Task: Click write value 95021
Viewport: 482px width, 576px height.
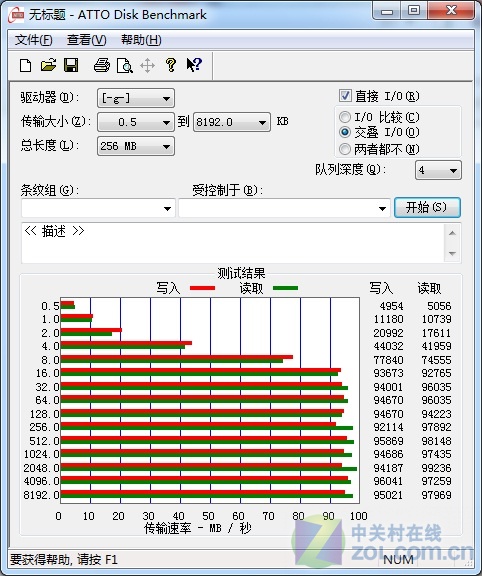Action: (x=388, y=495)
